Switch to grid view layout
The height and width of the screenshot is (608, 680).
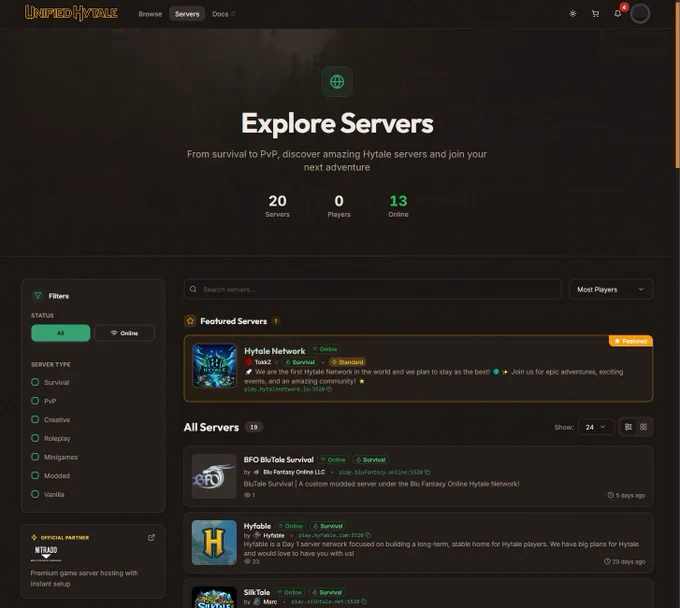(x=644, y=427)
